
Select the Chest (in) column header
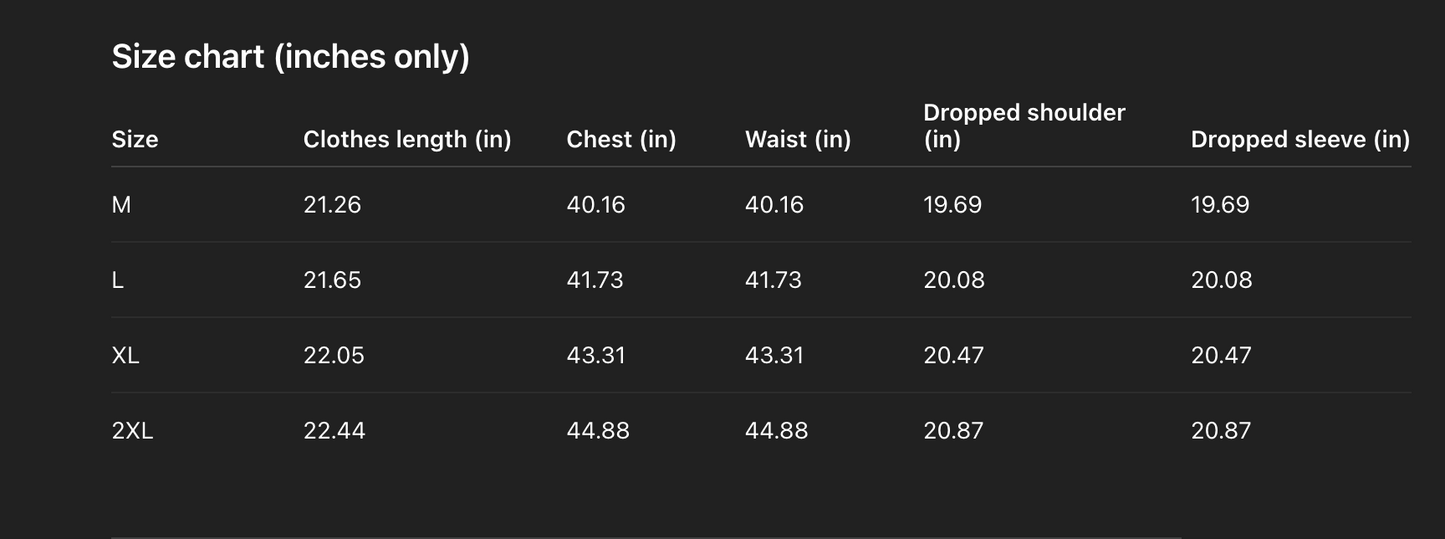[621, 139]
